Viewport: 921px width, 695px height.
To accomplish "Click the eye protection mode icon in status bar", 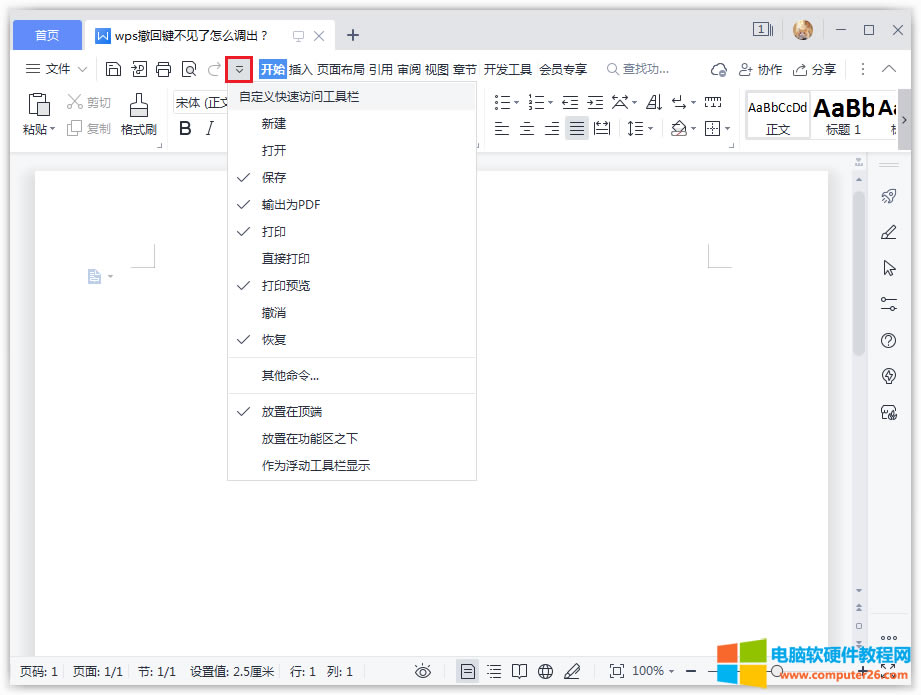I will (x=423, y=671).
